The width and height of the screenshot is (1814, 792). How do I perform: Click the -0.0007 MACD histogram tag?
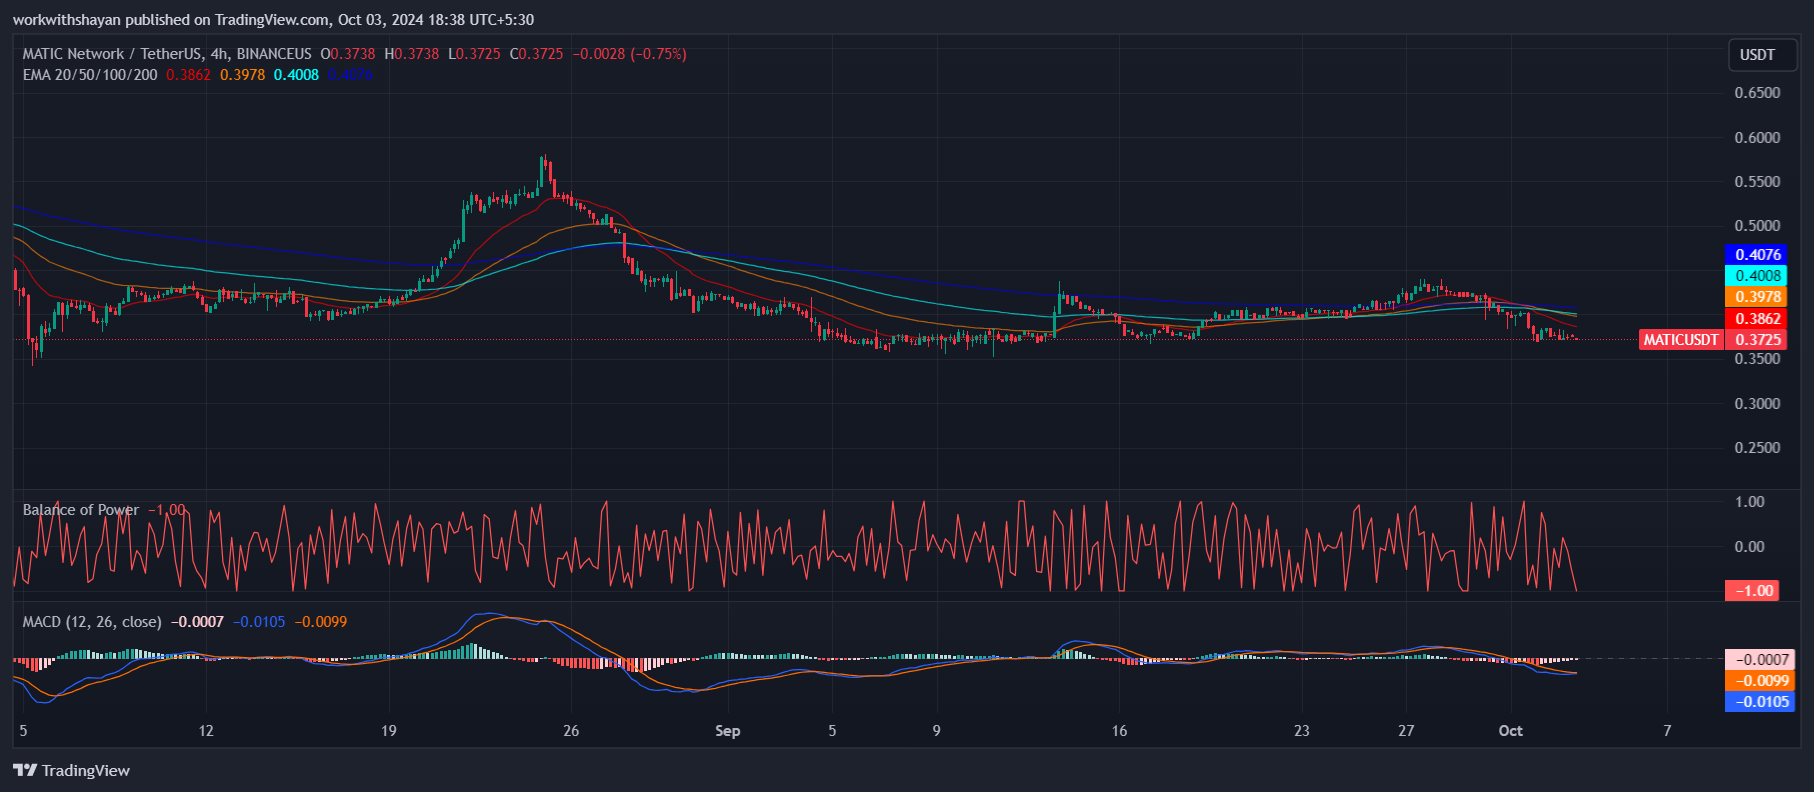pos(1760,660)
